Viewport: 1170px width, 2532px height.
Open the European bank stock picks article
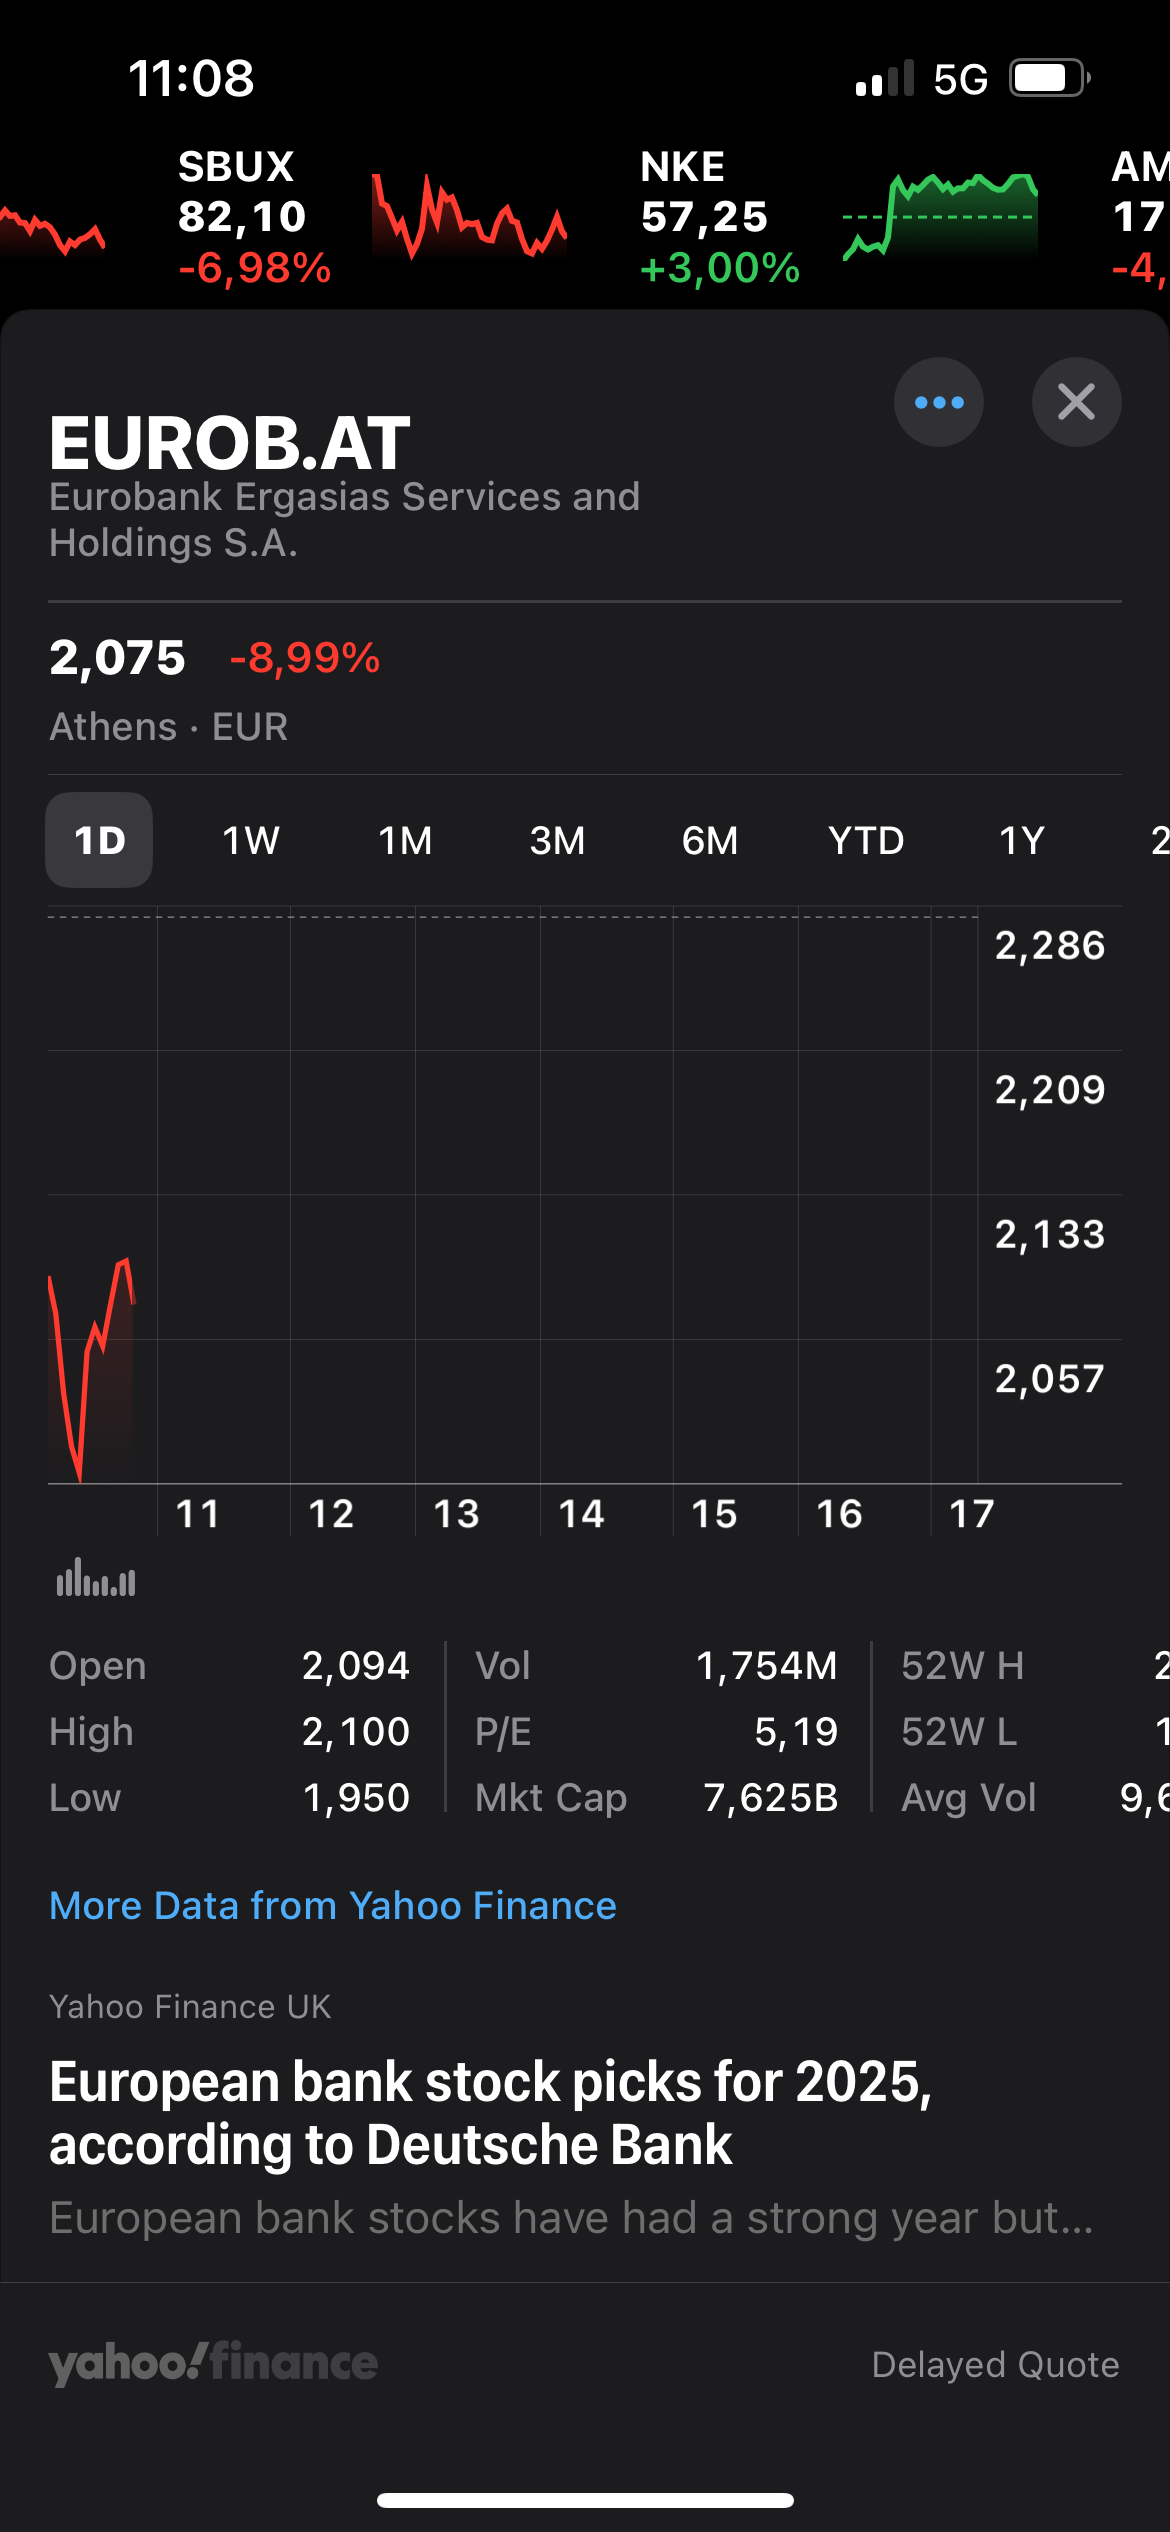point(490,2112)
